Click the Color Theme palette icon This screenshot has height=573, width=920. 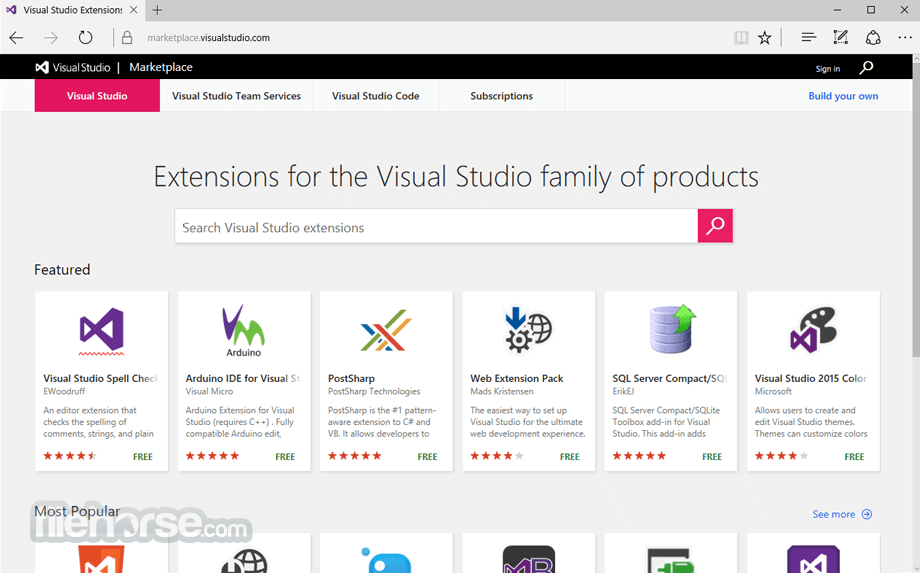pyautogui.click(x=813, y=330)
